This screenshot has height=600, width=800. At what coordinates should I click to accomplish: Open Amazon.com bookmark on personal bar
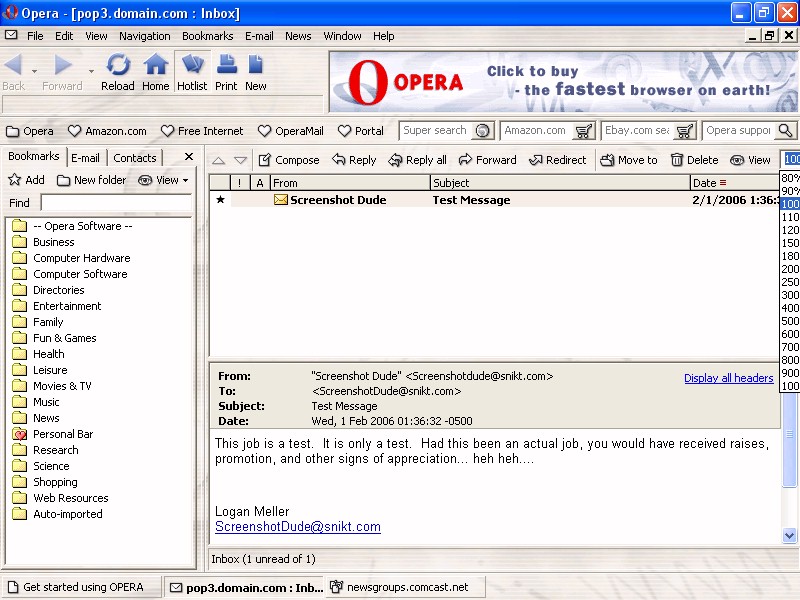pyautogui.click(x=107, y=131)
